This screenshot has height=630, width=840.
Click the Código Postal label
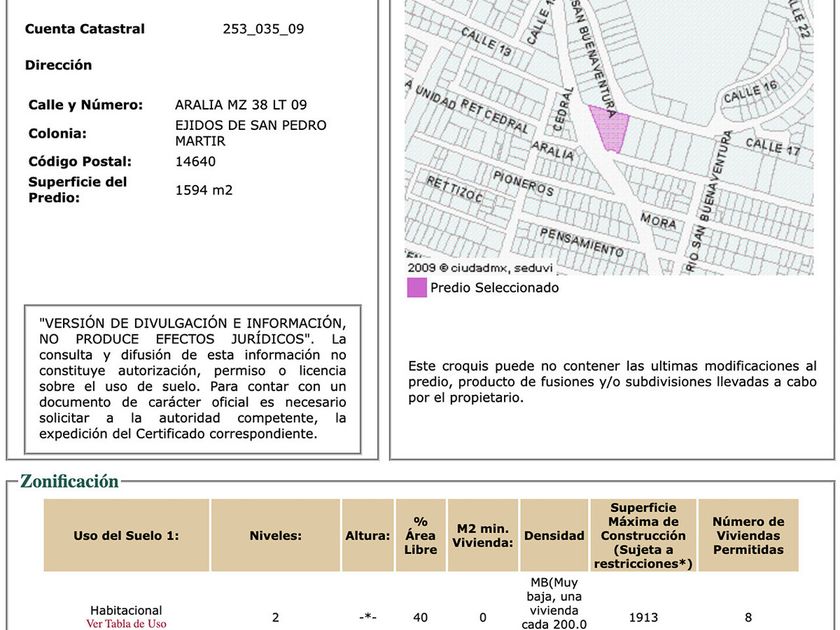click(80, 161)
